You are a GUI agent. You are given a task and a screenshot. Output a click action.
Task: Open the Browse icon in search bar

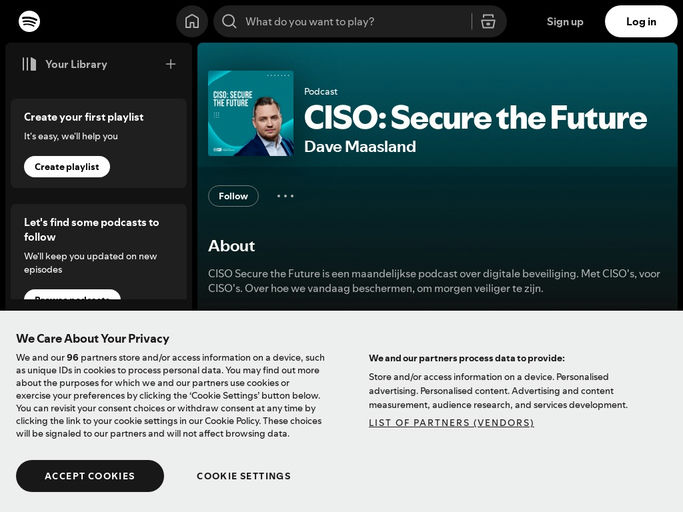[x=488, y=21]
